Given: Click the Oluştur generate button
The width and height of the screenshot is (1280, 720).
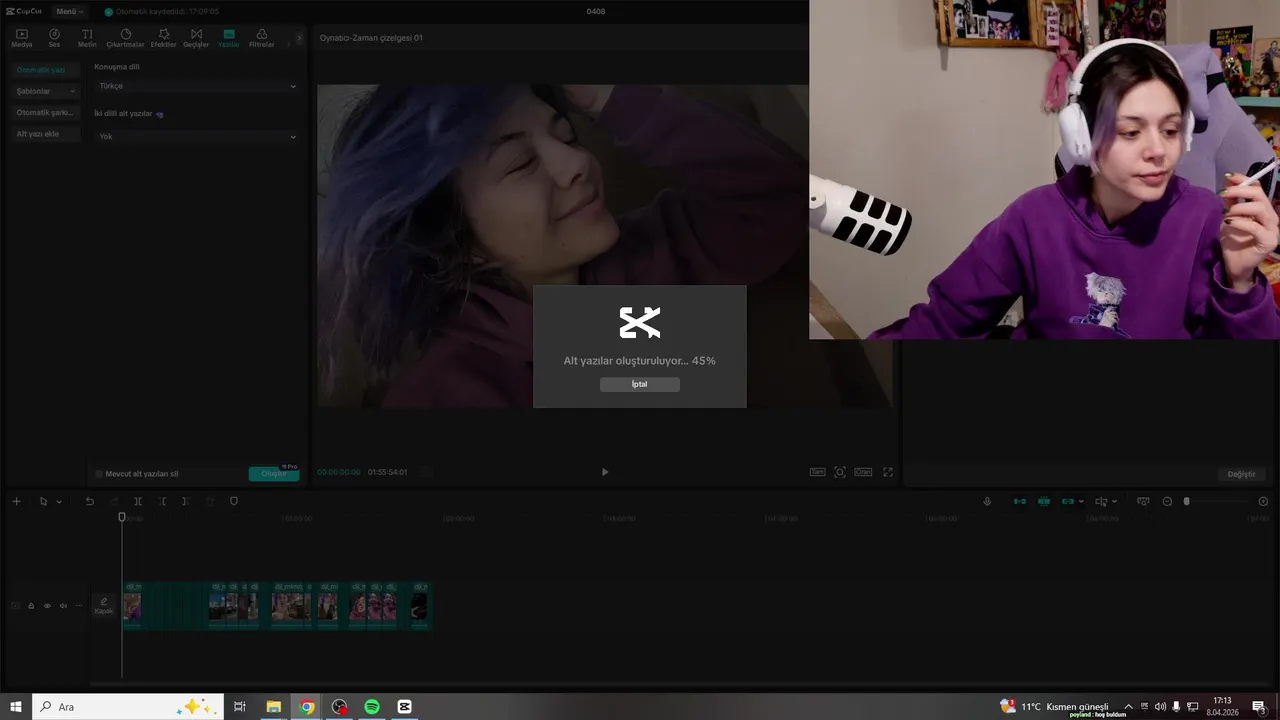Looking at the screenshot, I should click(274, 473).
